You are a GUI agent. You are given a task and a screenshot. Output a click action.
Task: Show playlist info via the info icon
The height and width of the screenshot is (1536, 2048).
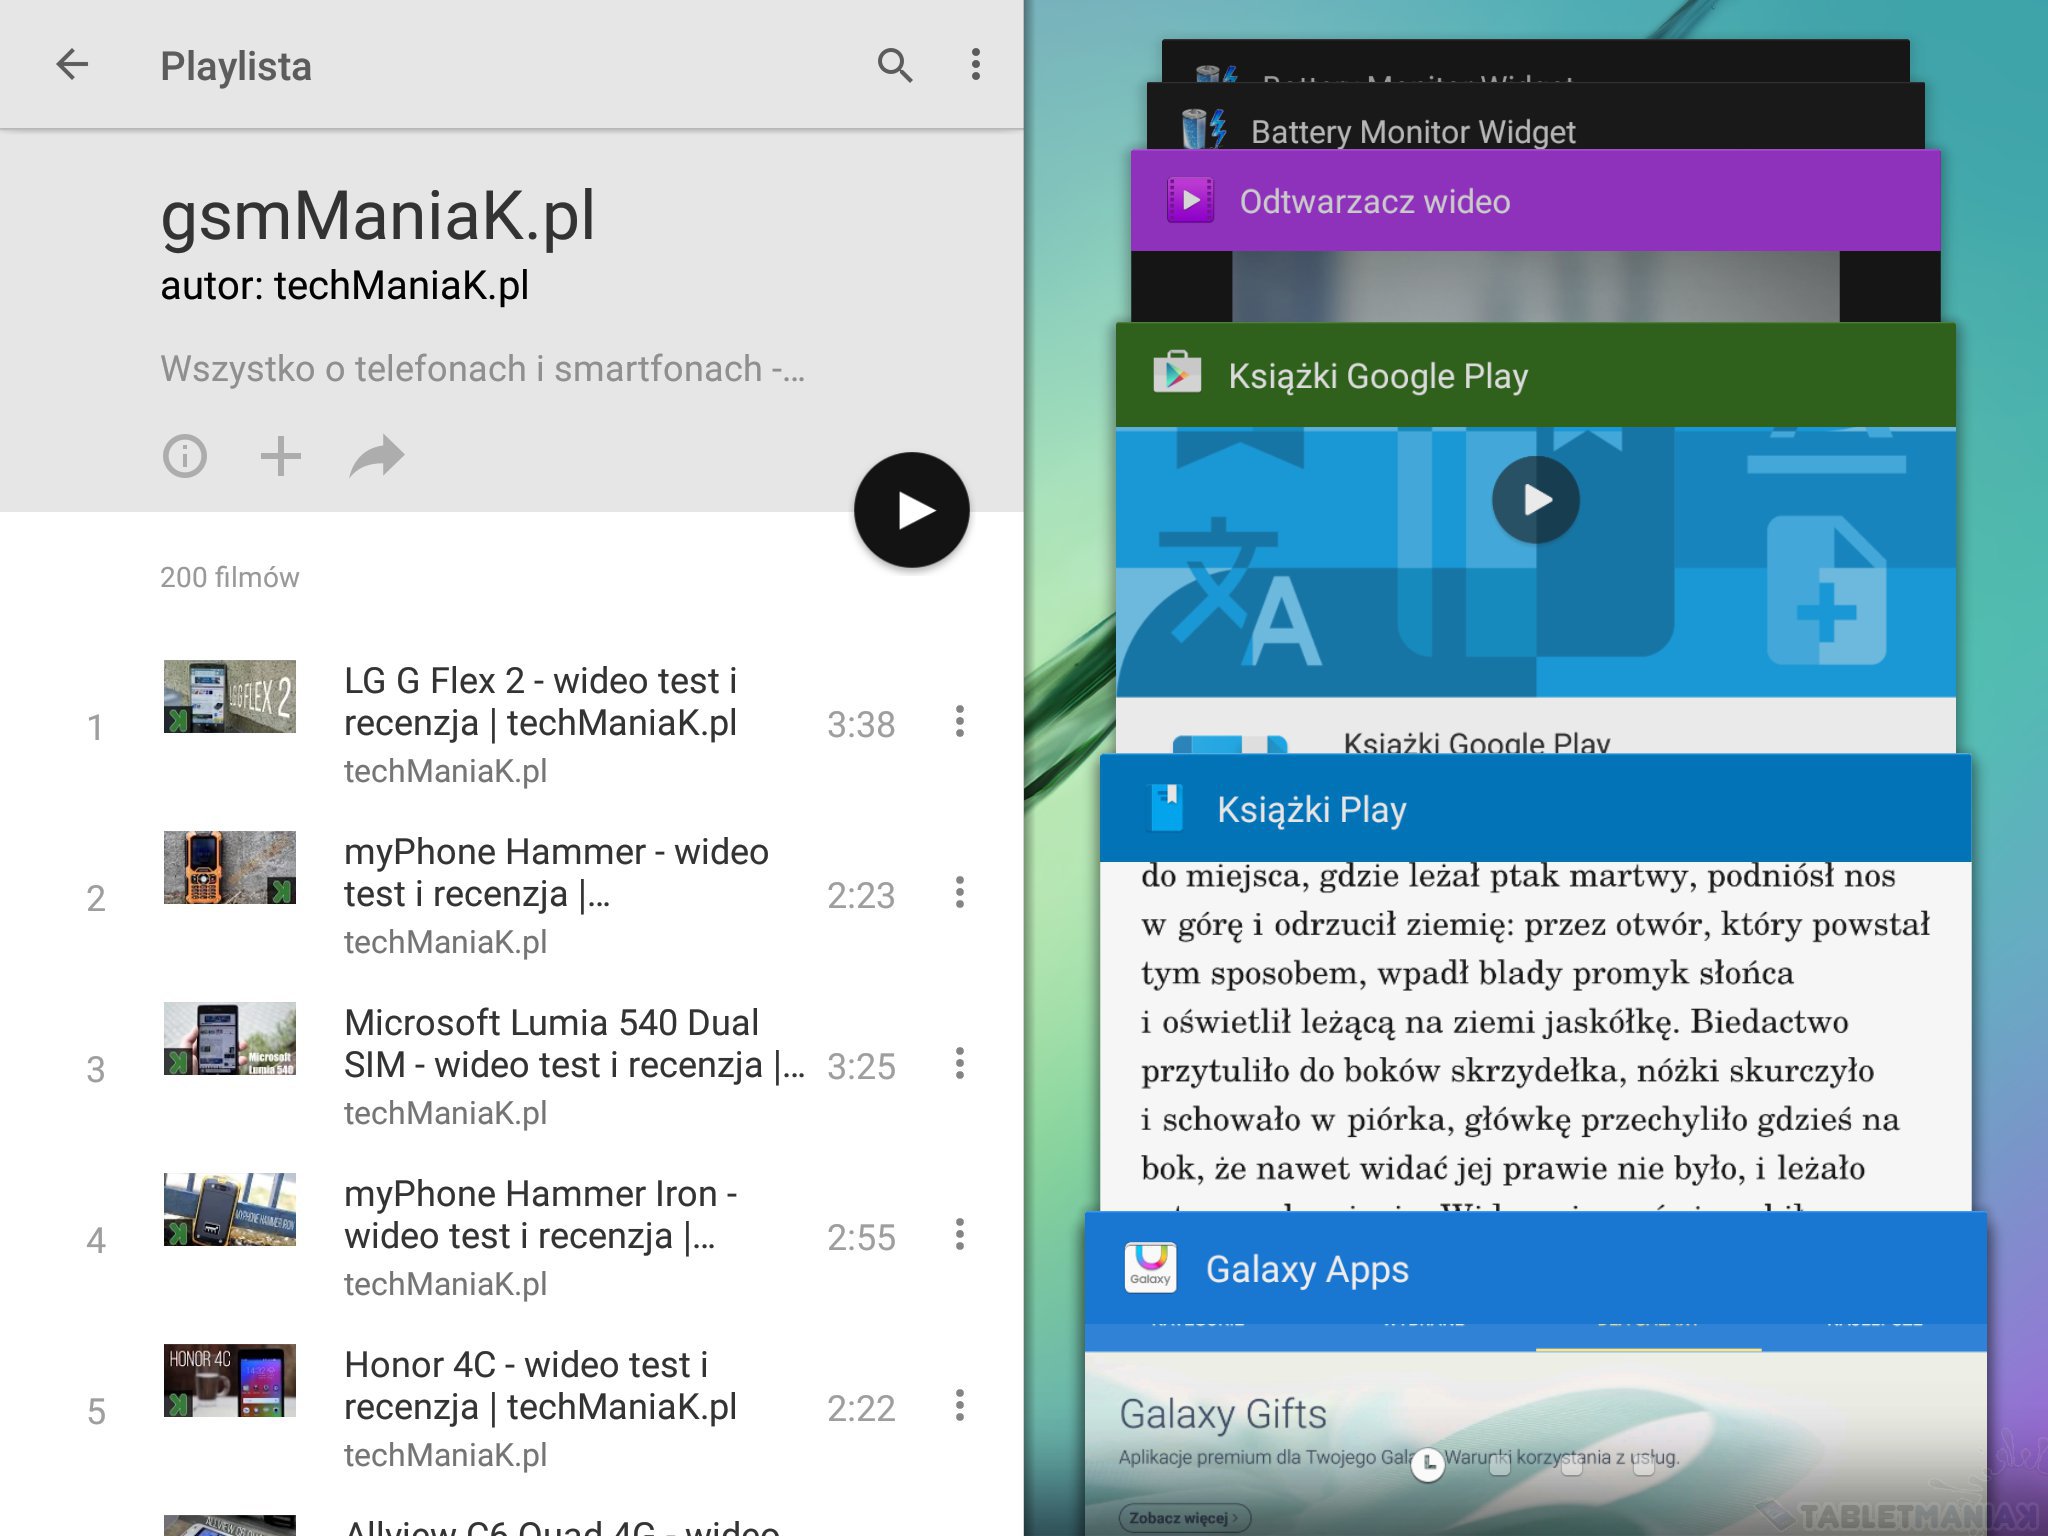coord(185,457)
